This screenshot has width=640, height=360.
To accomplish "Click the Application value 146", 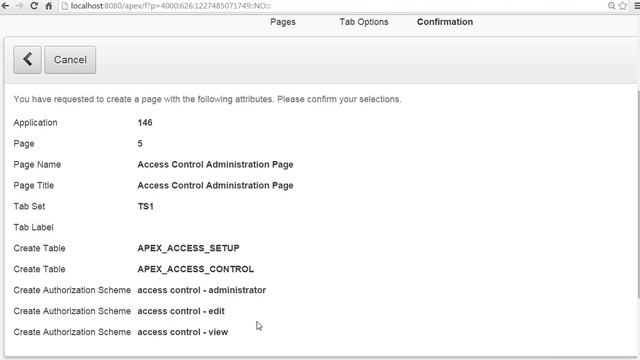I will (145, 122).
